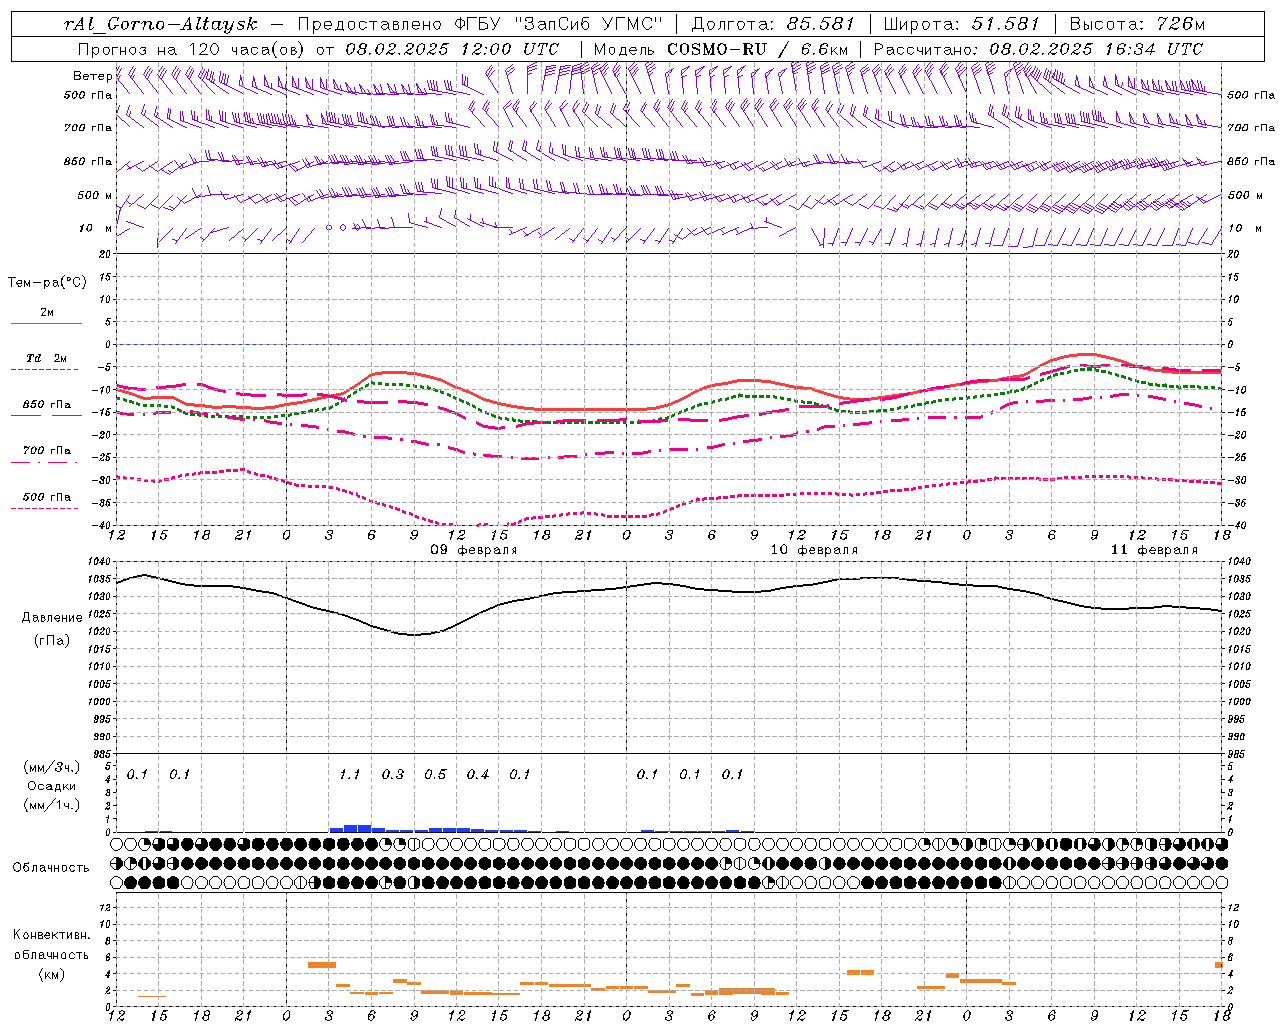Click the Td 2м dew point legend label
The width and height of the screenshot is (1280, 1024).
(46, 358)
